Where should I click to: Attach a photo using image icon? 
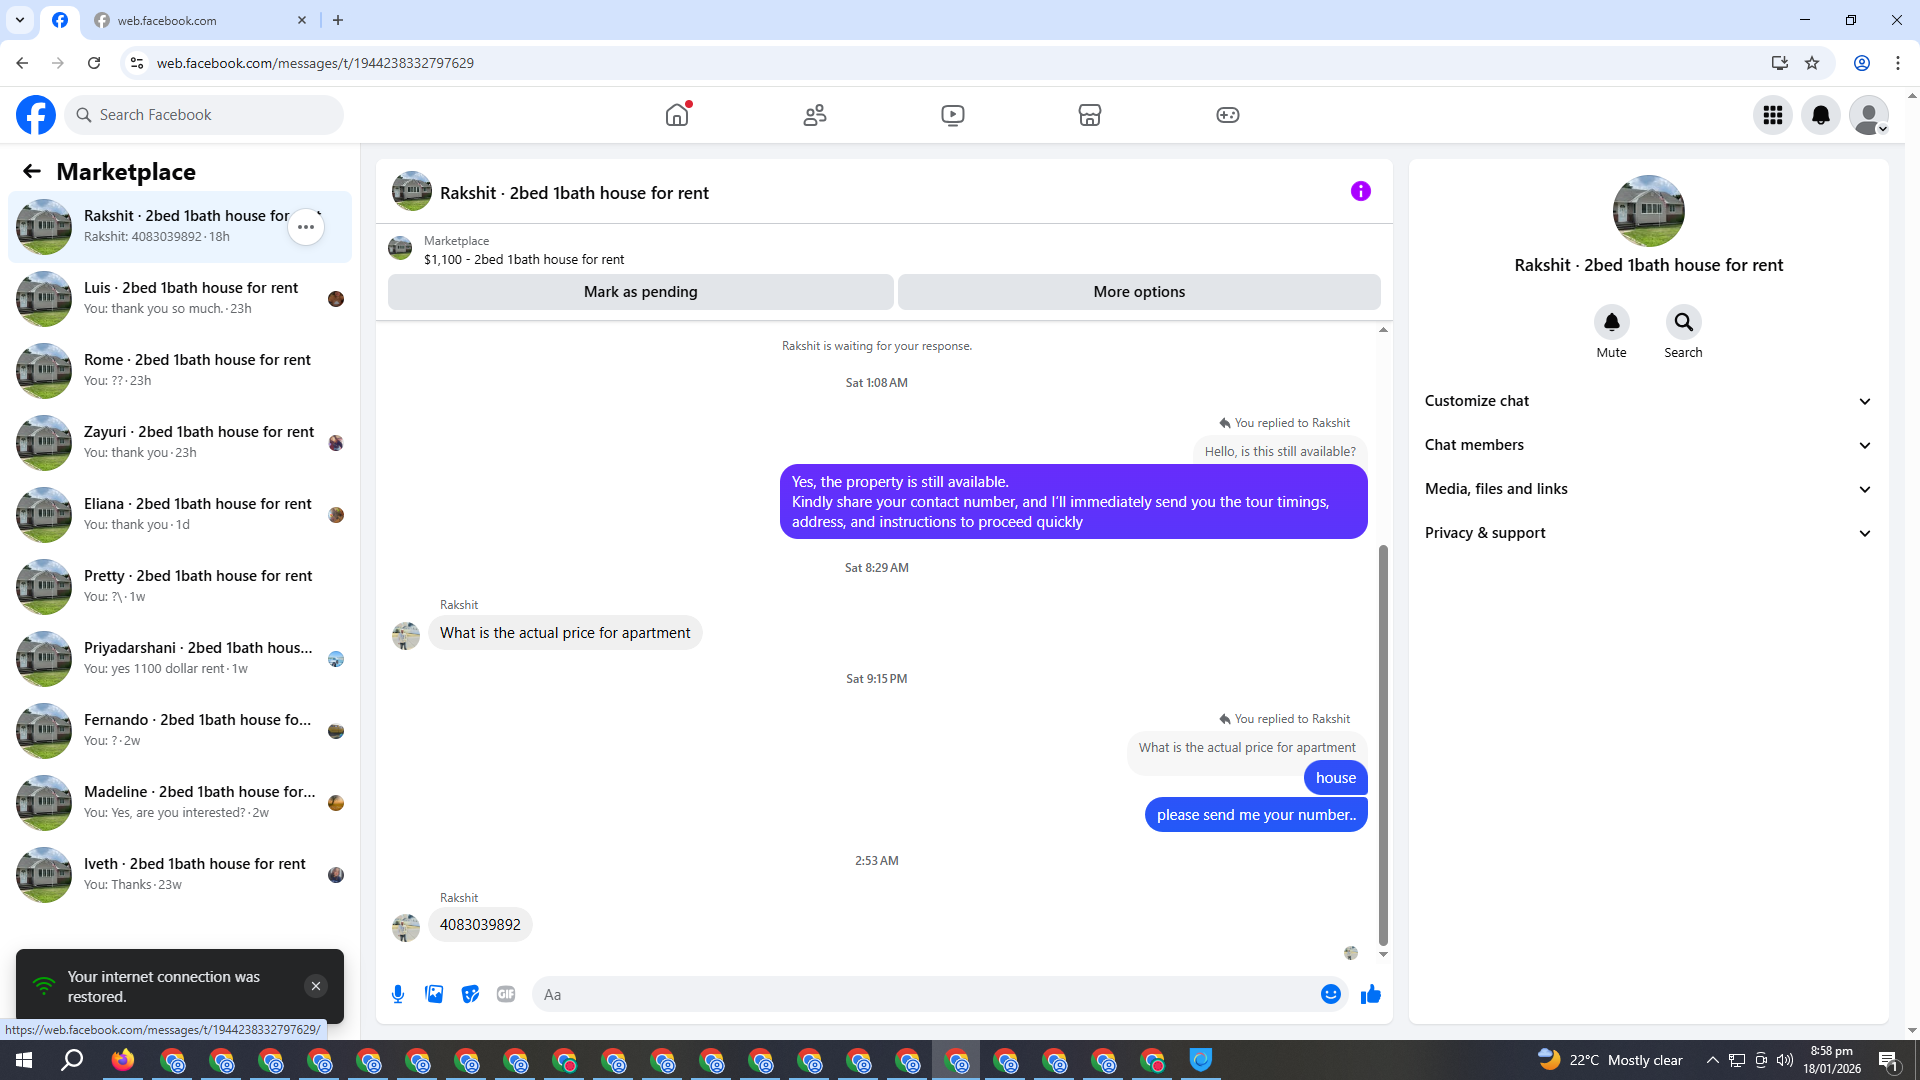pyautogui.click(x=434, y=994)
